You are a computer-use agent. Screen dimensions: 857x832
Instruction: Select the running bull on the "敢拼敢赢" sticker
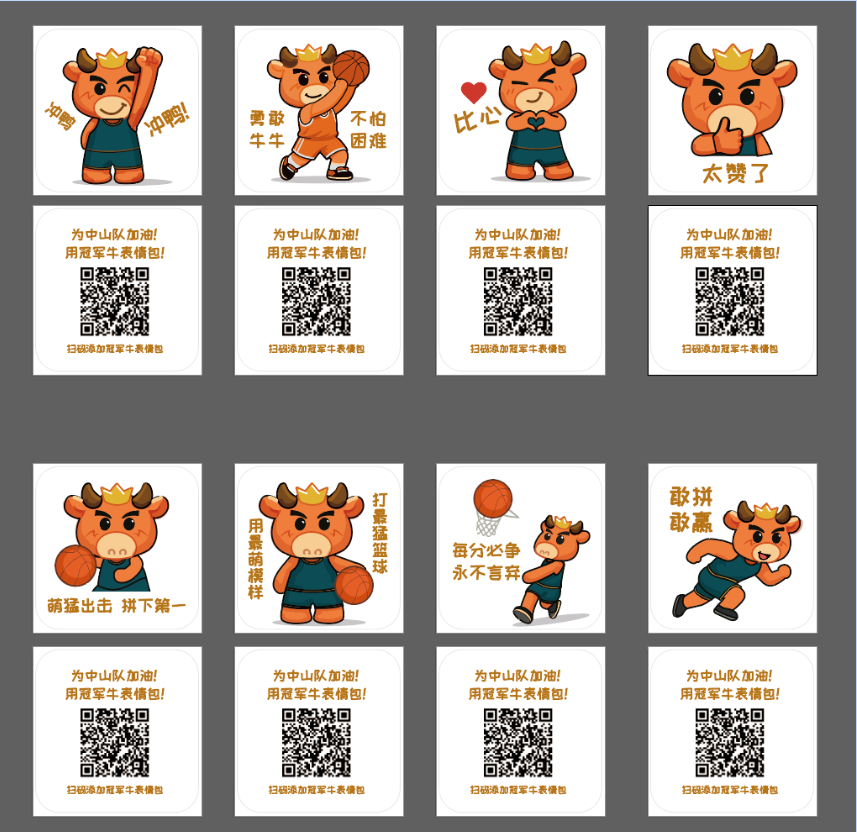point(745,560)
